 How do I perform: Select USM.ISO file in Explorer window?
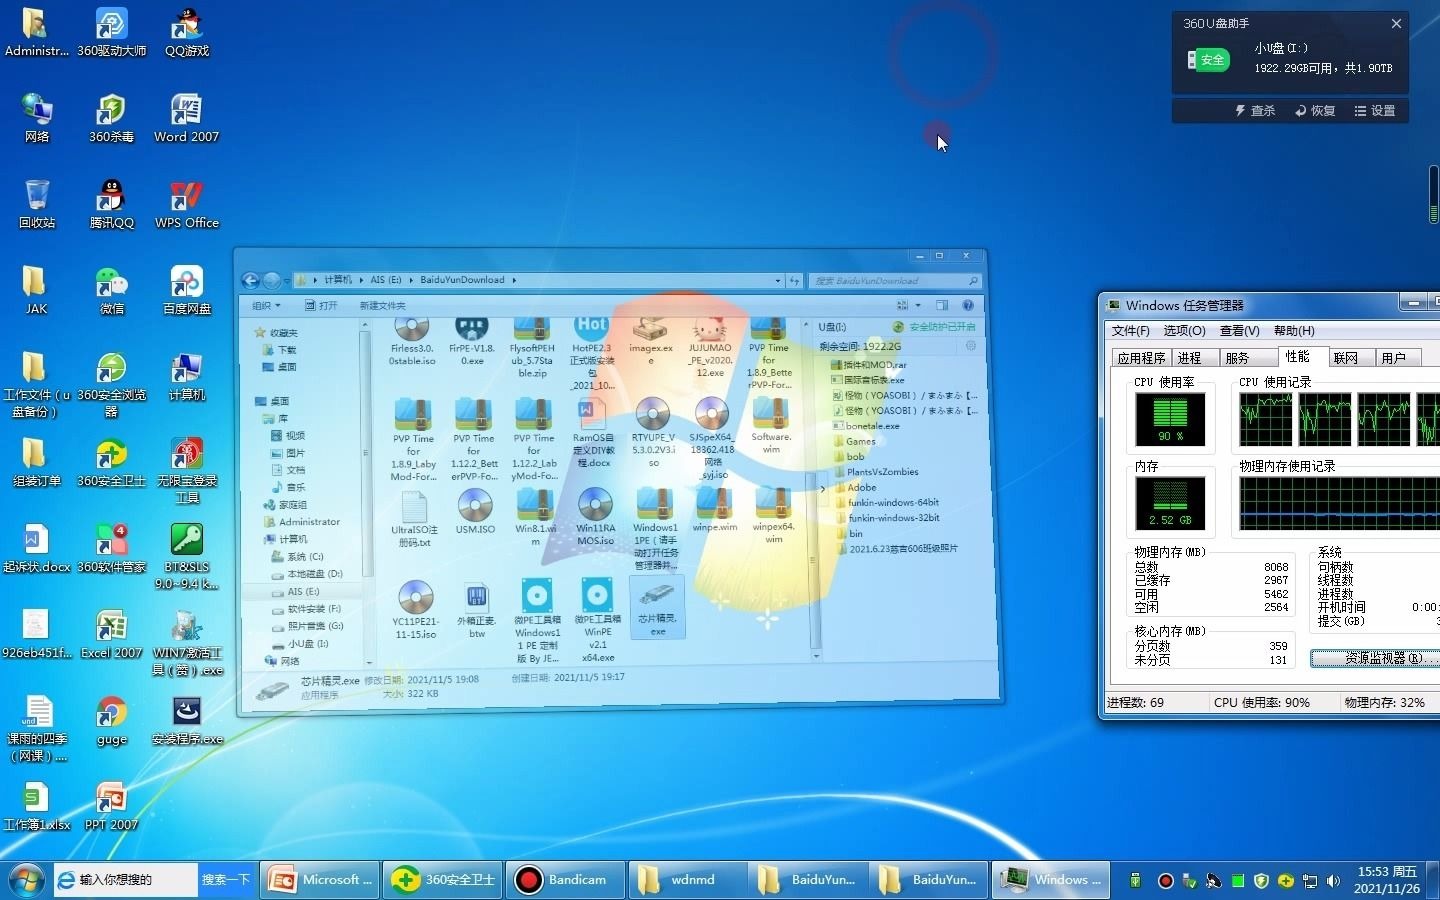[x=475, y=512]
